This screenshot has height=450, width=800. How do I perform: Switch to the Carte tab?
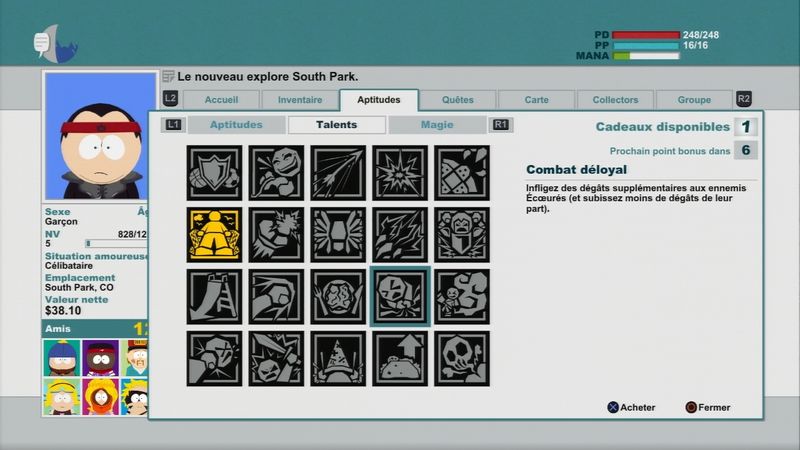(537, 100)
